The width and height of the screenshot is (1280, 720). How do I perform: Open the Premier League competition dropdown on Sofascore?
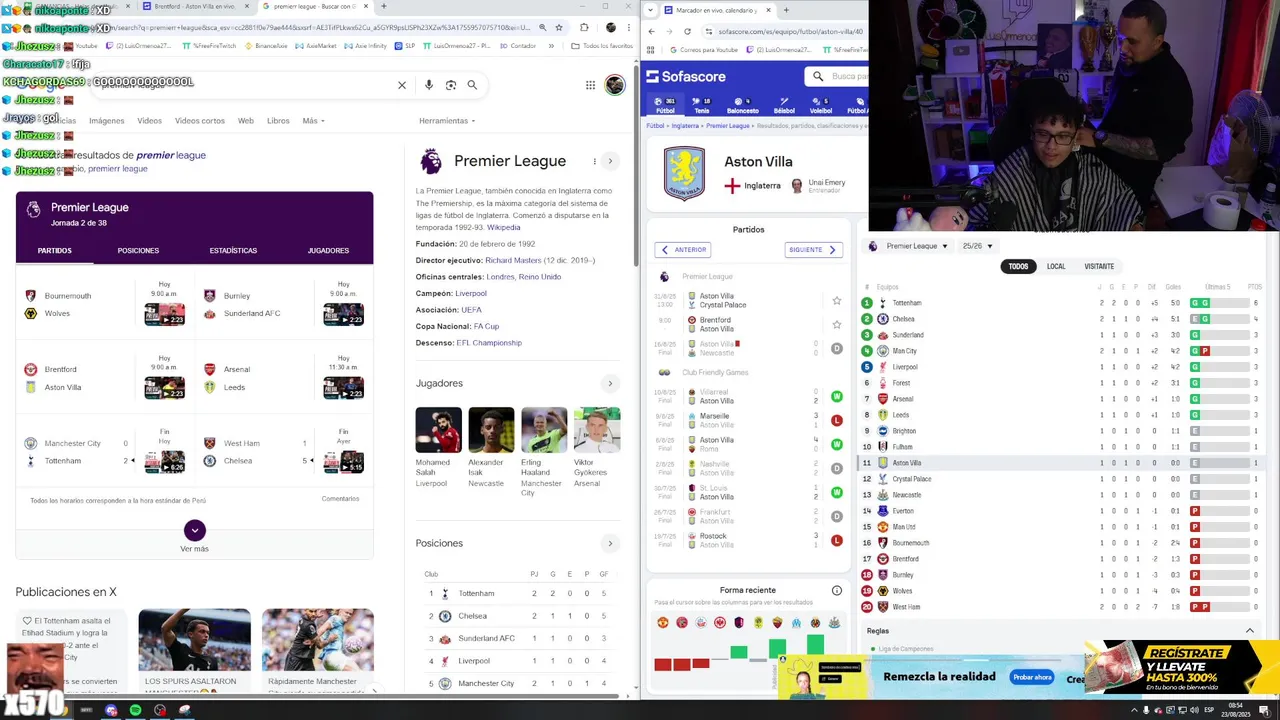click(908, 246)
